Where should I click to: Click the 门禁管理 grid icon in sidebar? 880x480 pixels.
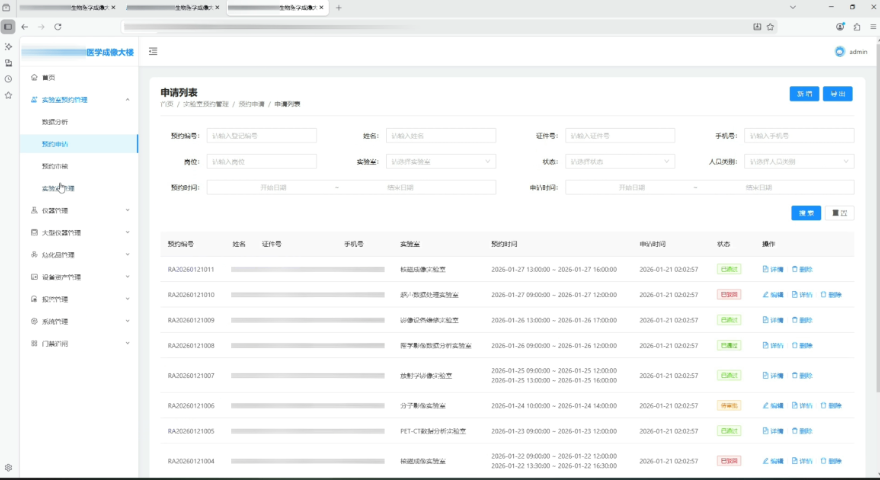click(34, 344)
